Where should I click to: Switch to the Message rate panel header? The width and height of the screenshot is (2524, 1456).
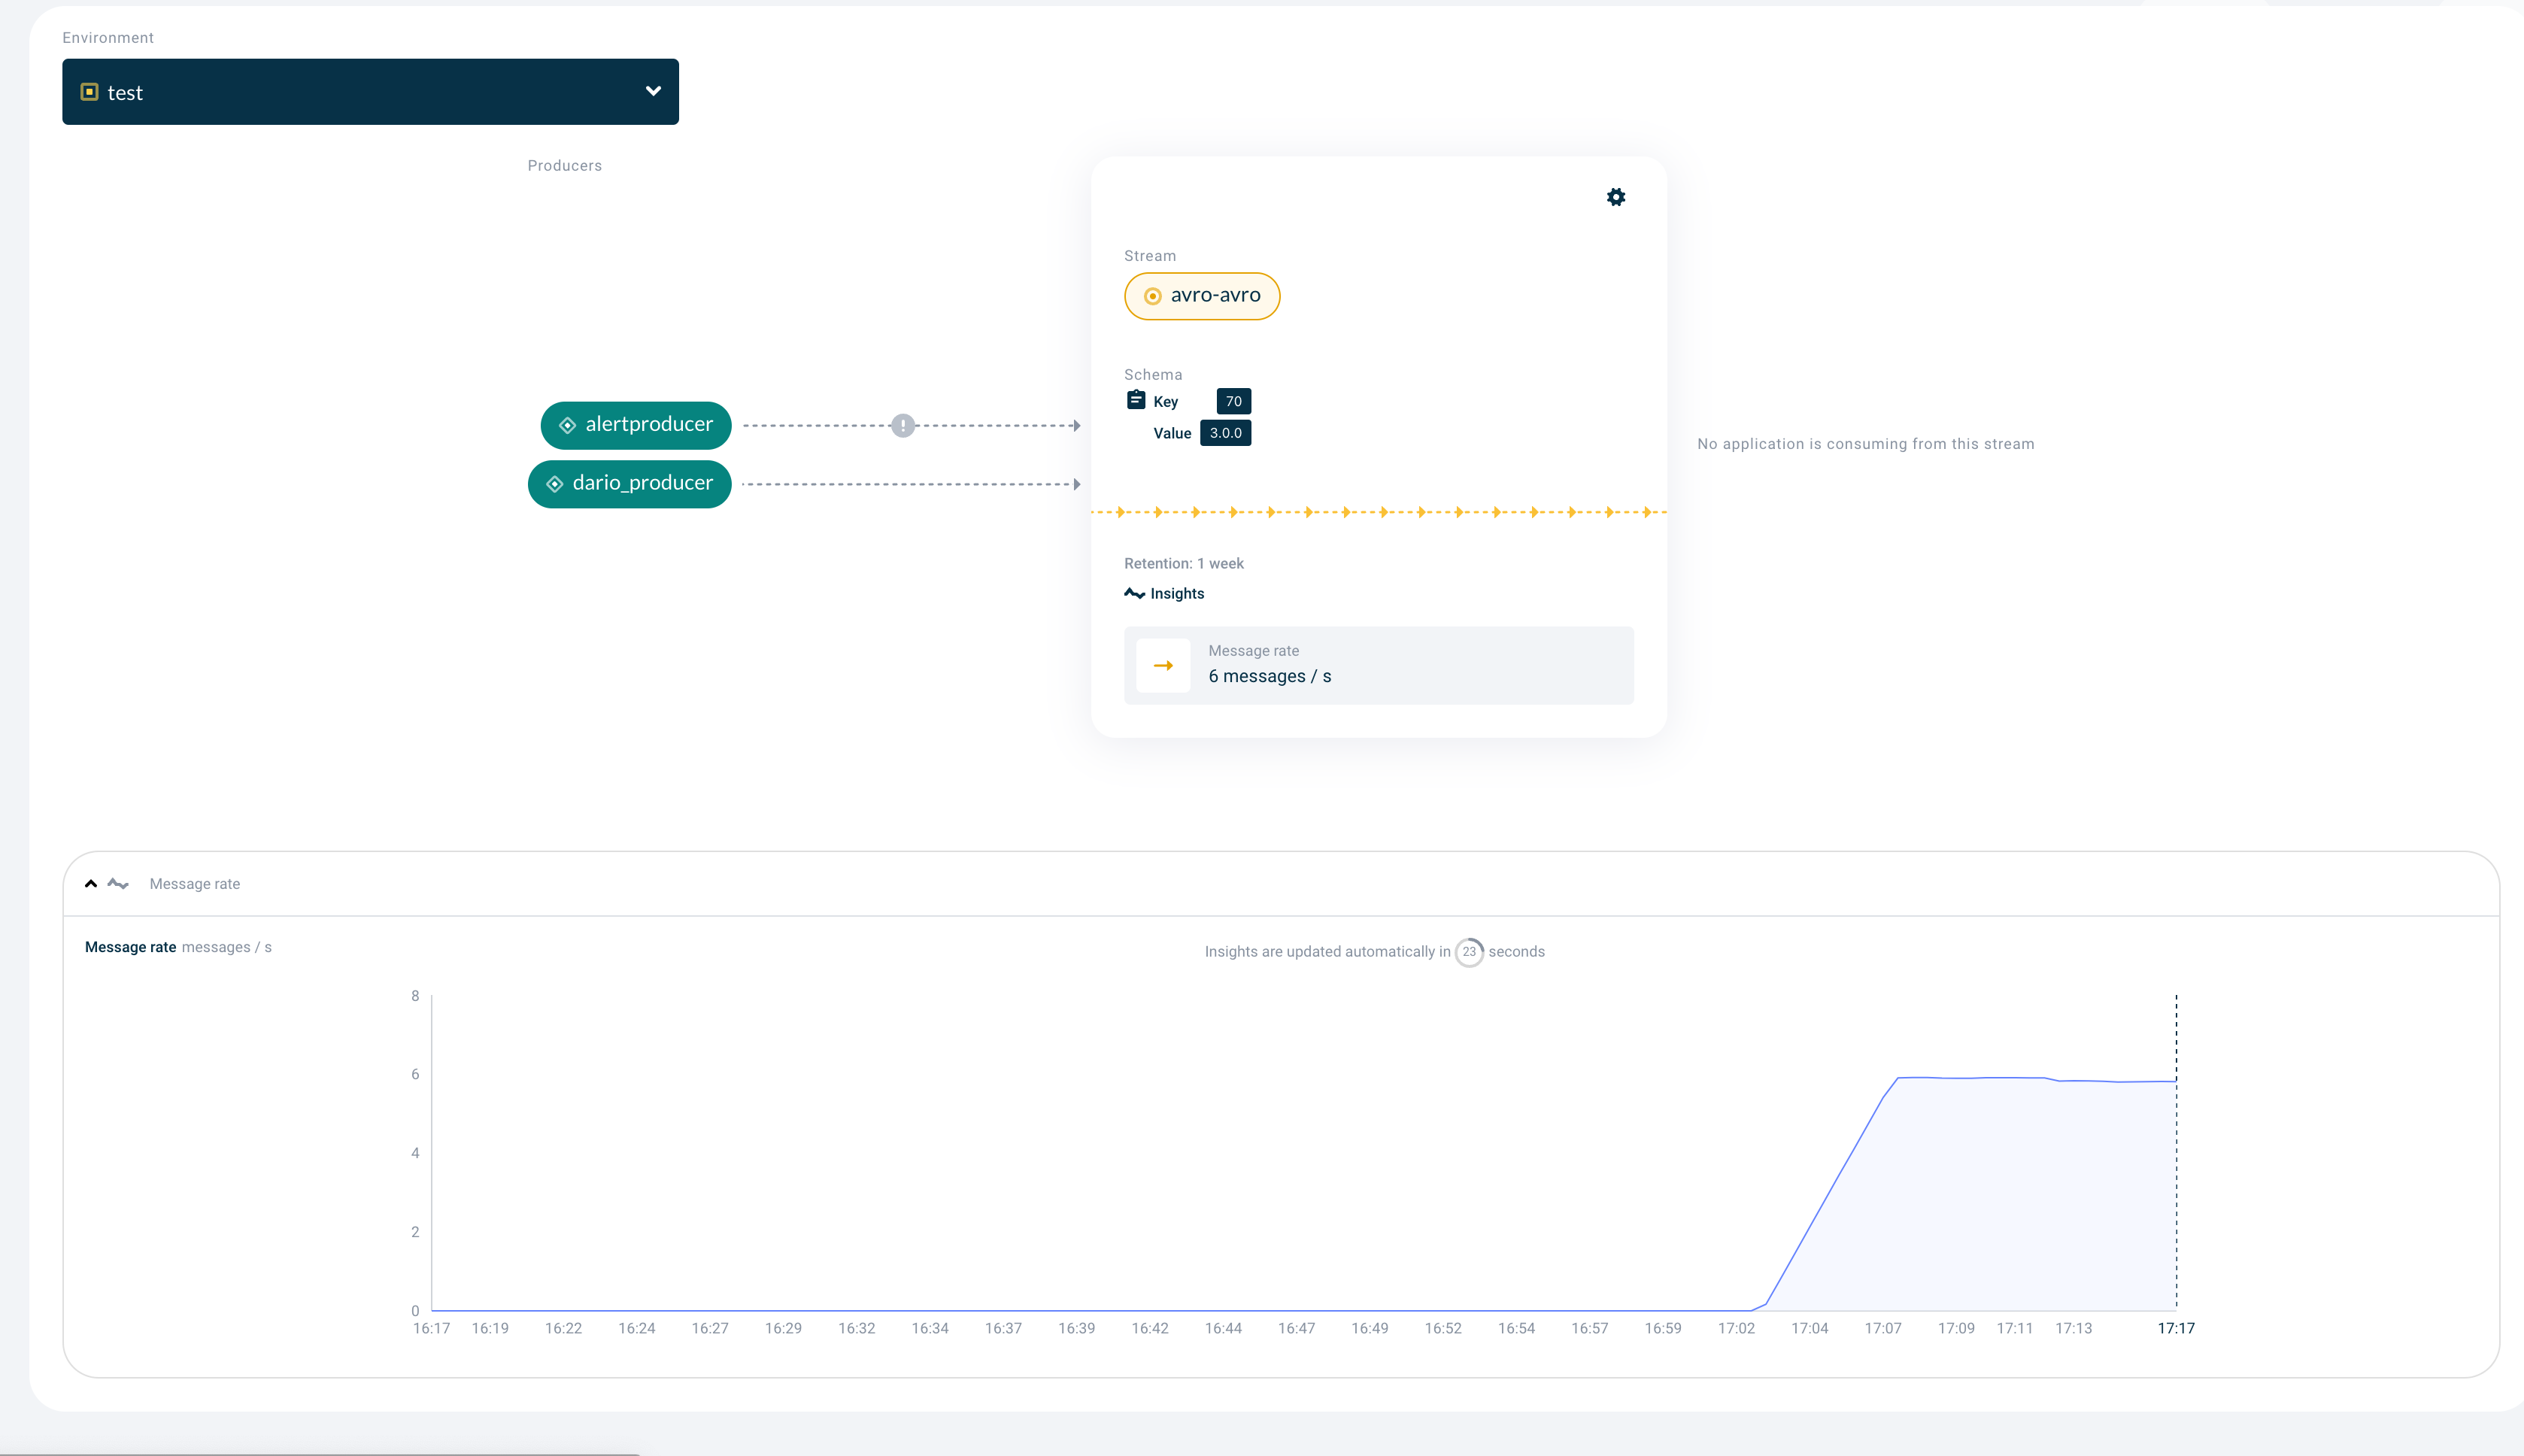click(195, 883)
